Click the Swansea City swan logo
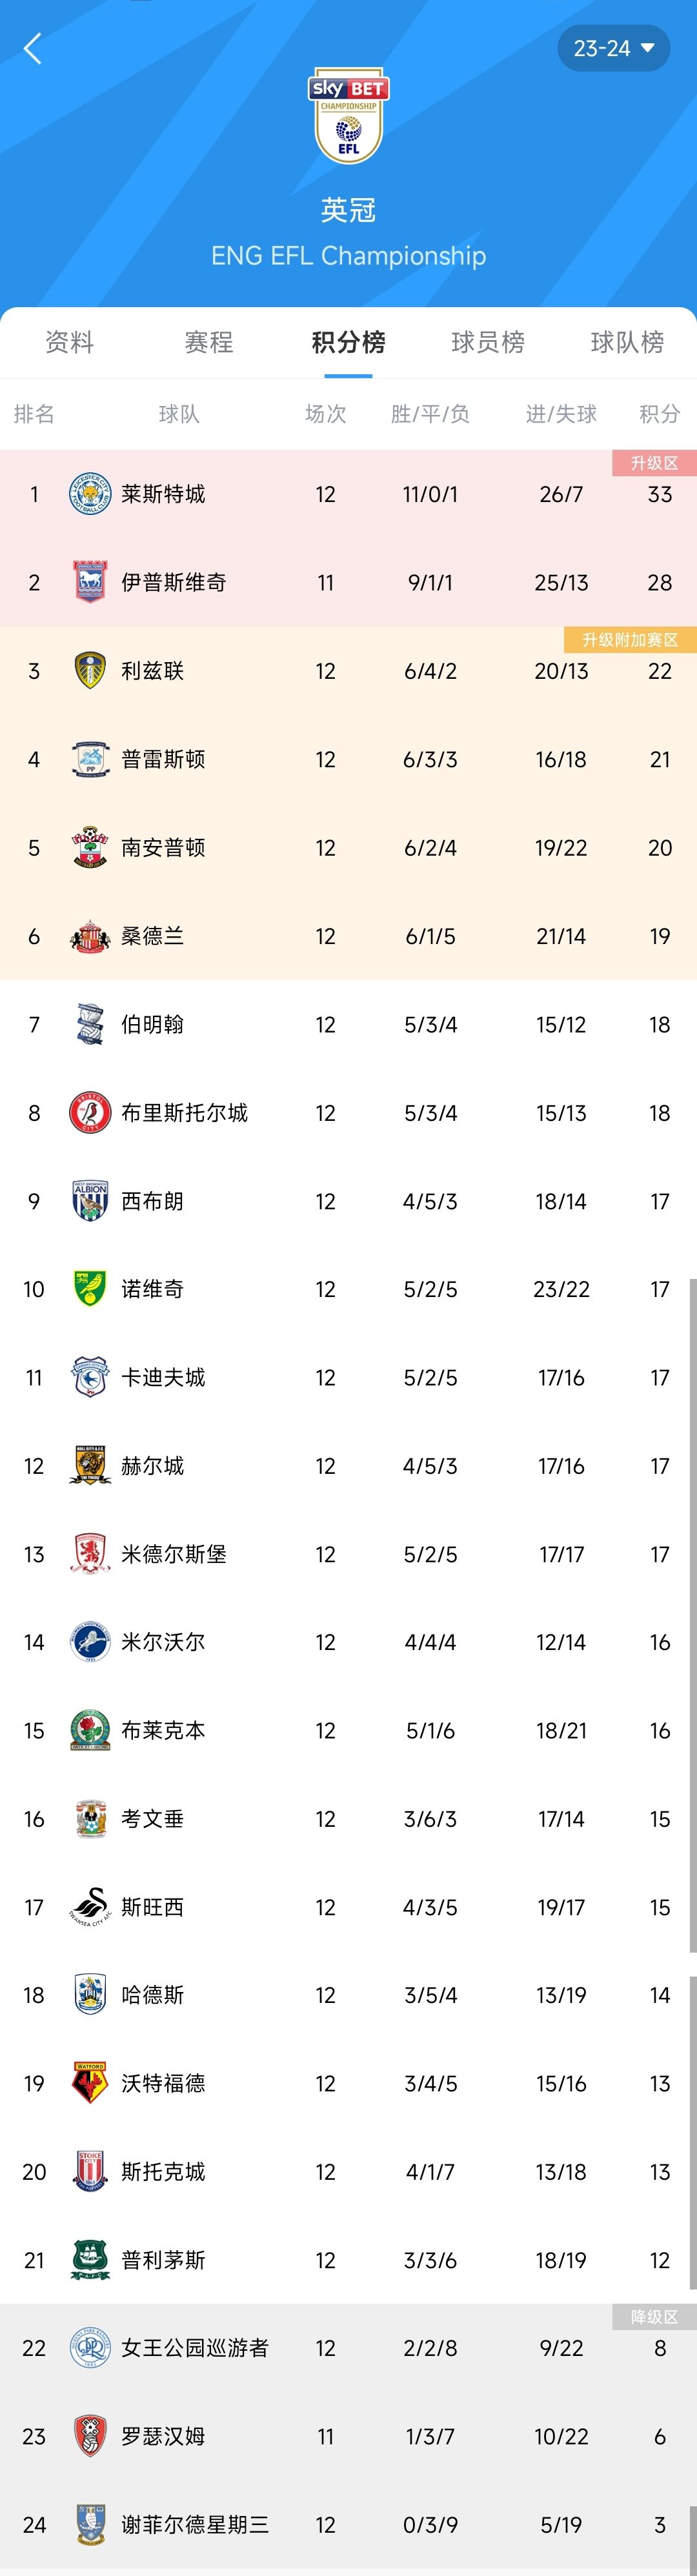This screenshot has width=697, height=2576. point(90,1907)
